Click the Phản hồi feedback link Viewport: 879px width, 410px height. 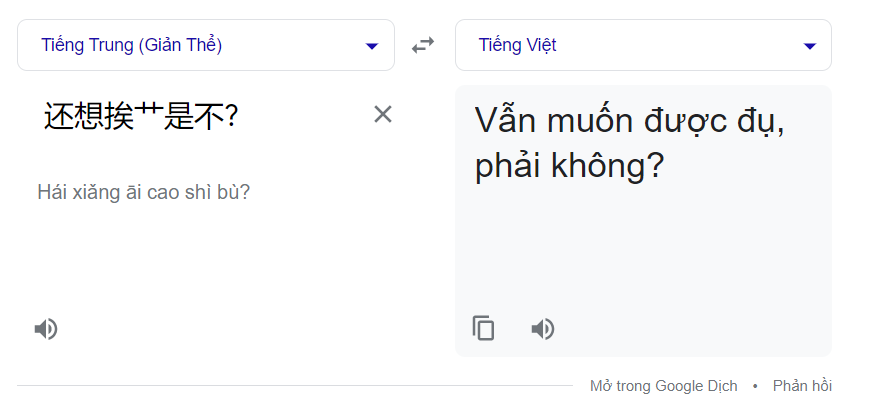pyautogui.click(x=802, y=386)
